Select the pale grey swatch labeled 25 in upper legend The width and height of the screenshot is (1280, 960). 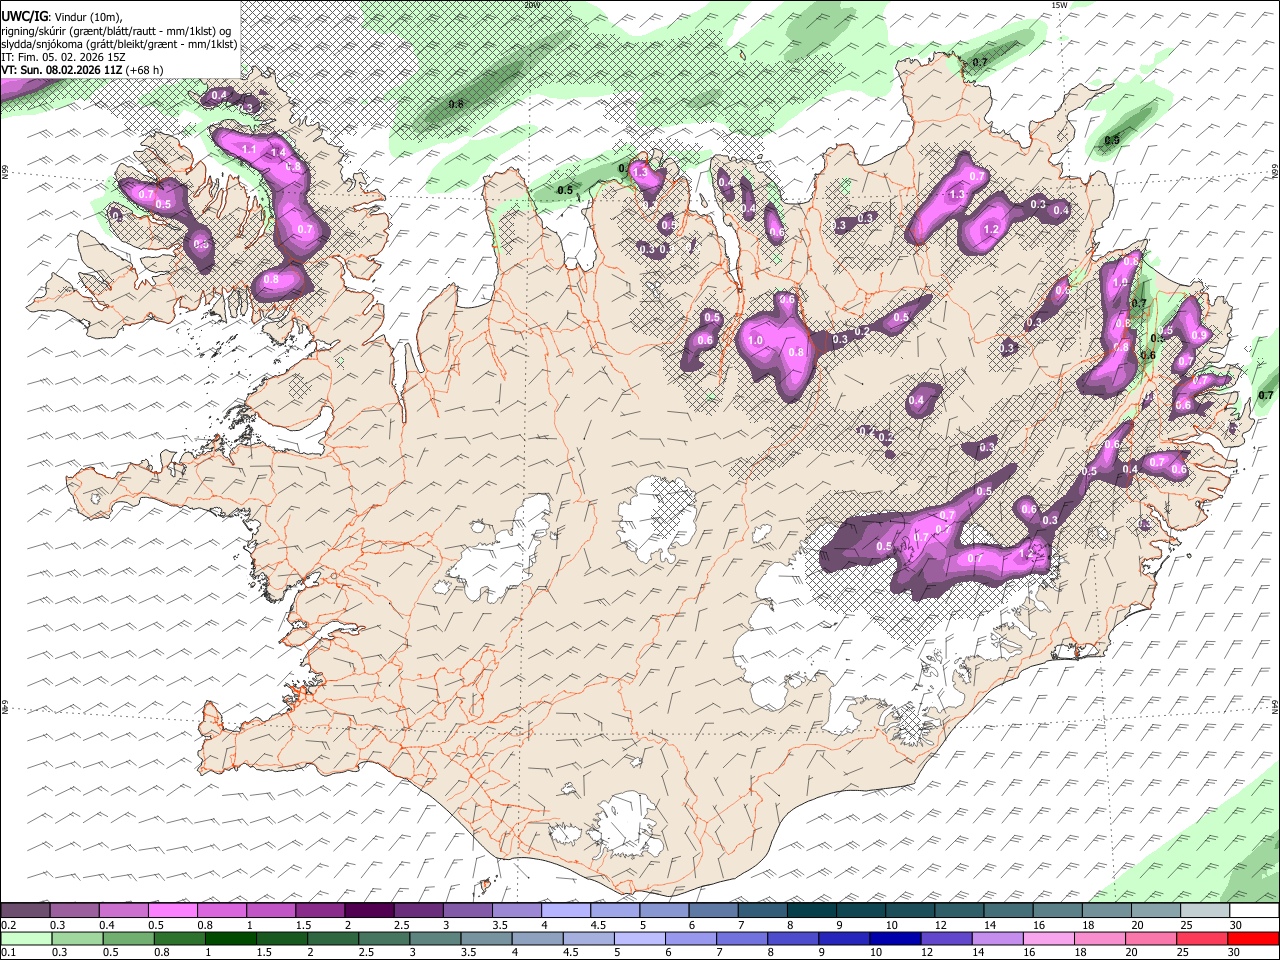1205,911
